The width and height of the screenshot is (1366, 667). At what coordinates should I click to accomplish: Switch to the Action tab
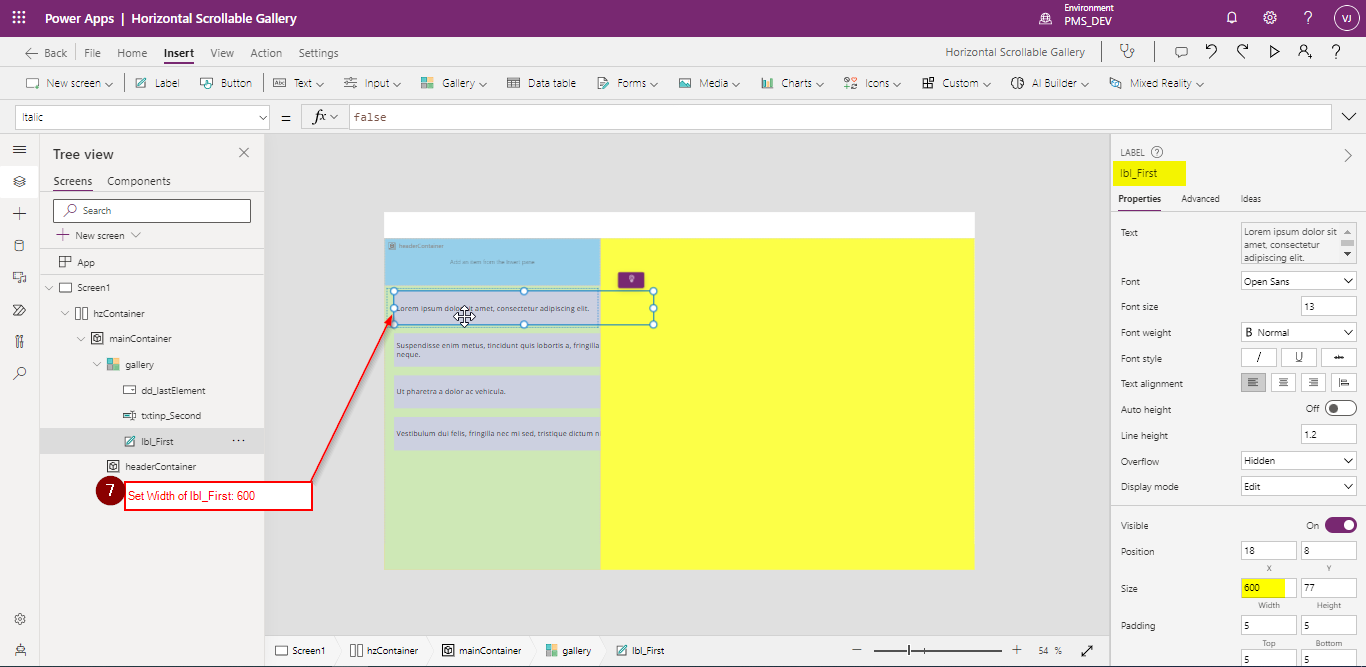[266, 53]
